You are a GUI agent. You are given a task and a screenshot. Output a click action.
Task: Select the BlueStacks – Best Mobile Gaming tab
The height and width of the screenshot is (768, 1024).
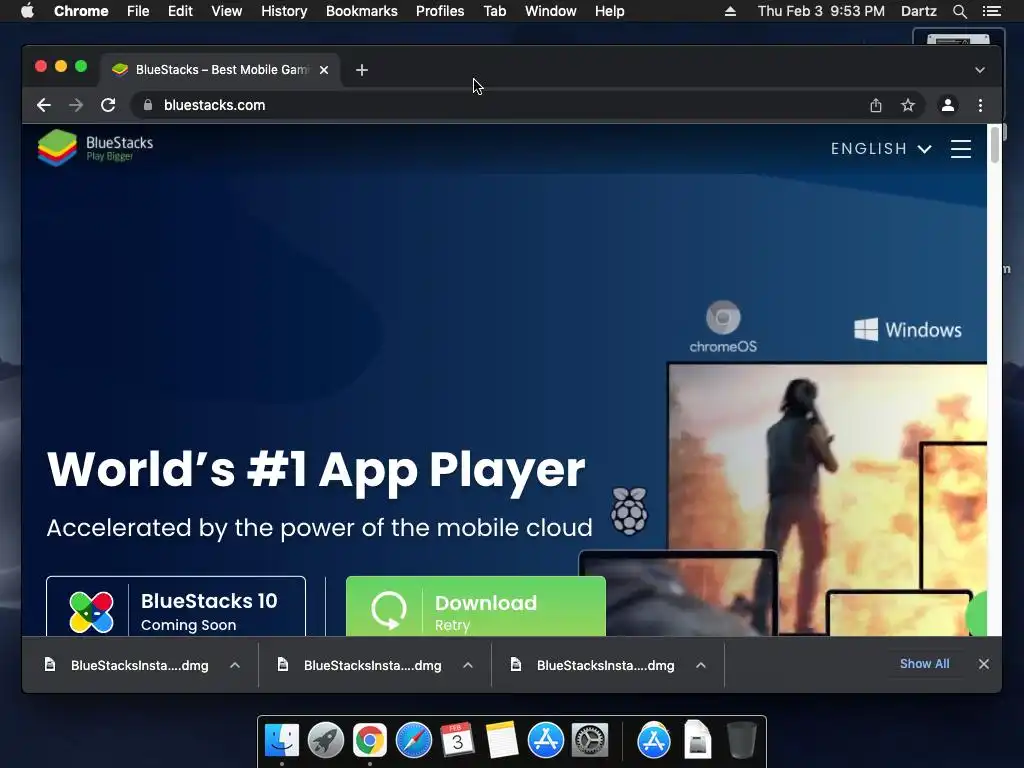219,70
